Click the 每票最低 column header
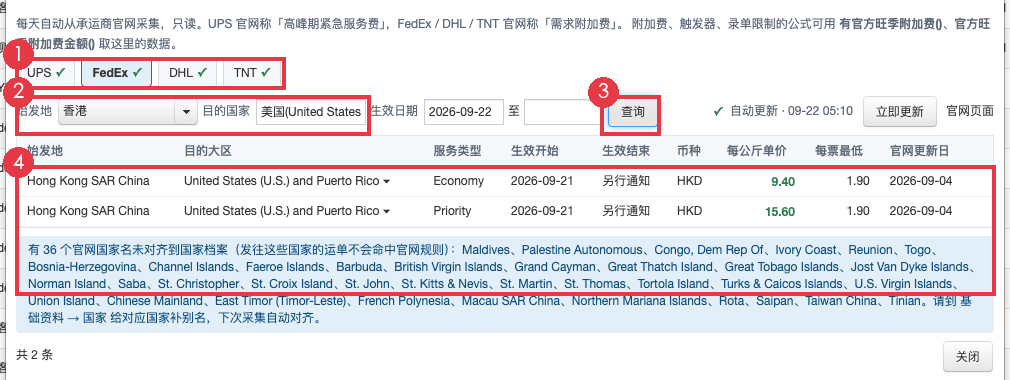Screen dimensions: 1010x380 coord(839,151)
